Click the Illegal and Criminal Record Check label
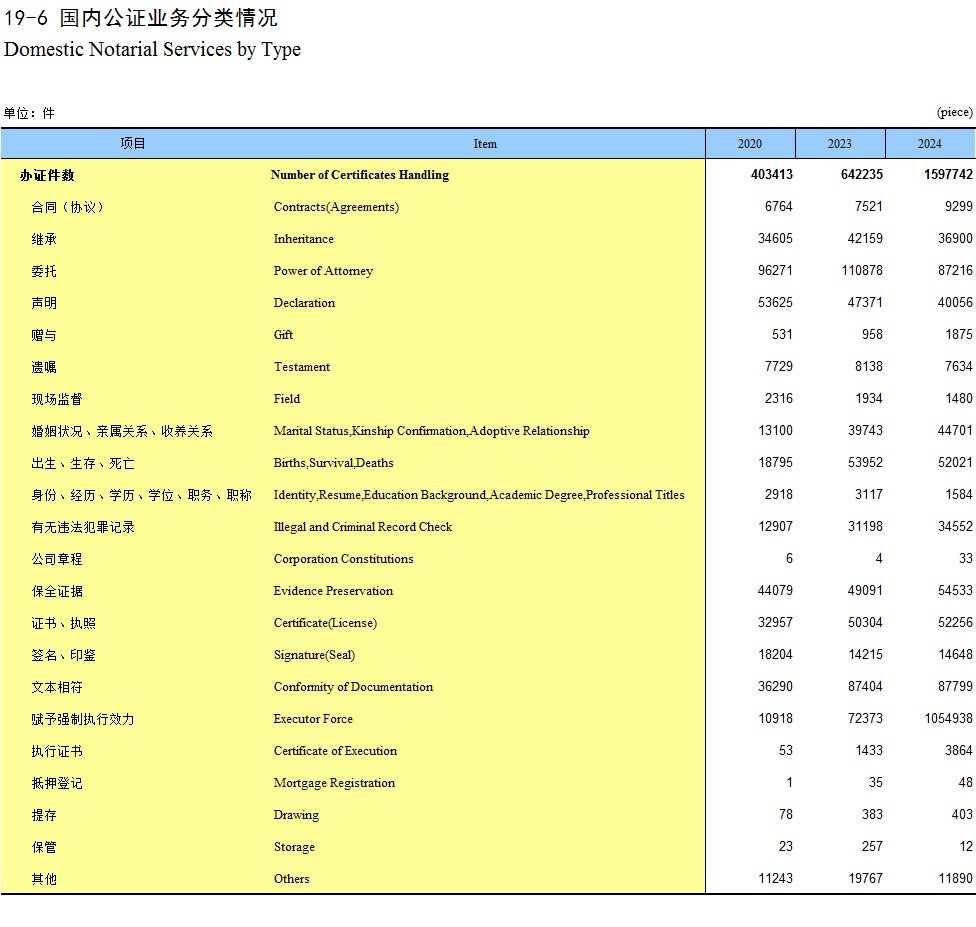Screen dimensions: 976x927 coord(363,527)
